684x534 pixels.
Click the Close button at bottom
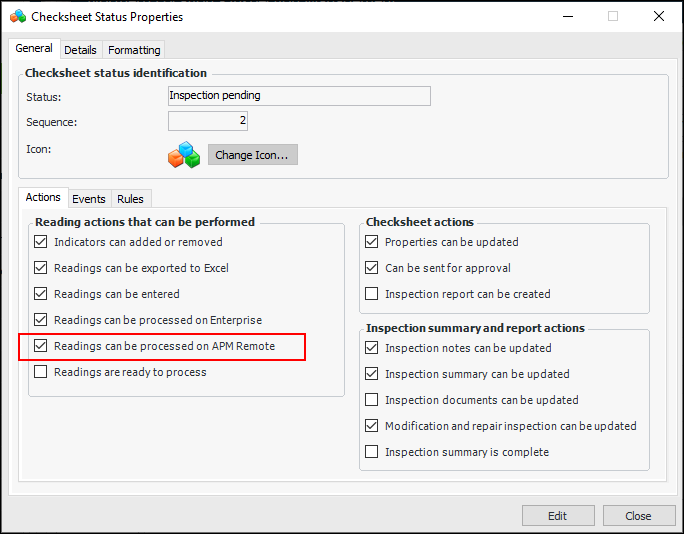(638, 516)
